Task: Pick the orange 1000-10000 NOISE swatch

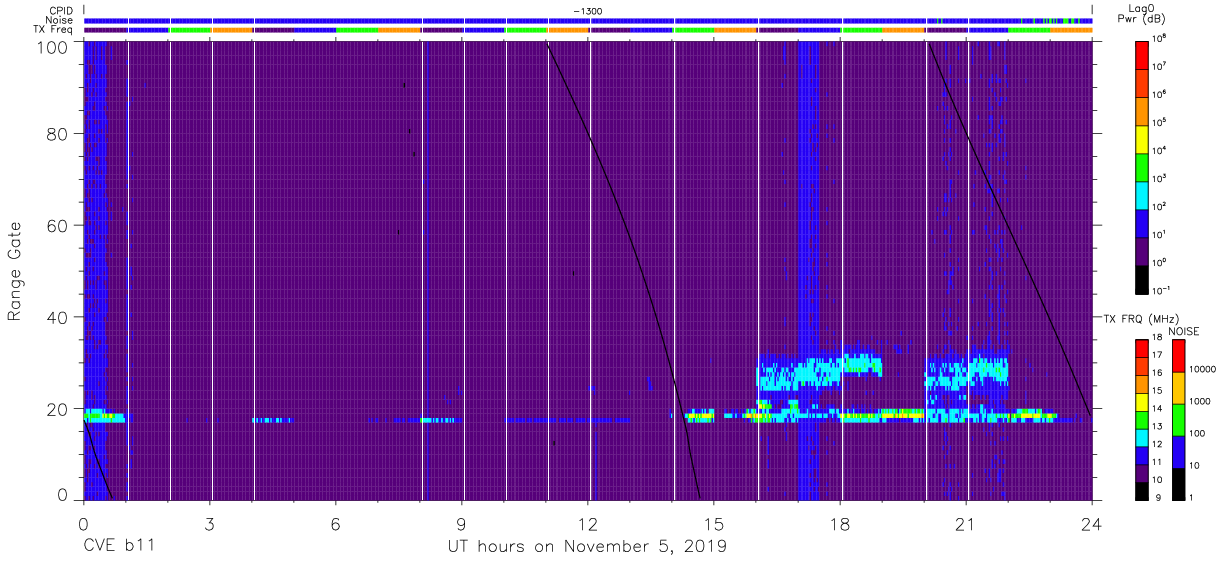Action: (x=1177, y=387)
